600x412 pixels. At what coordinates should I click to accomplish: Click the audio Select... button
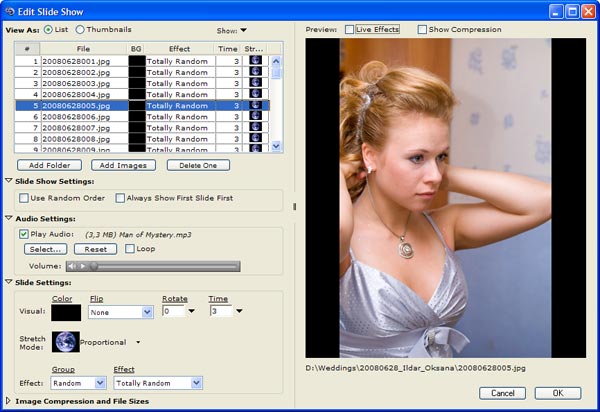46,249
